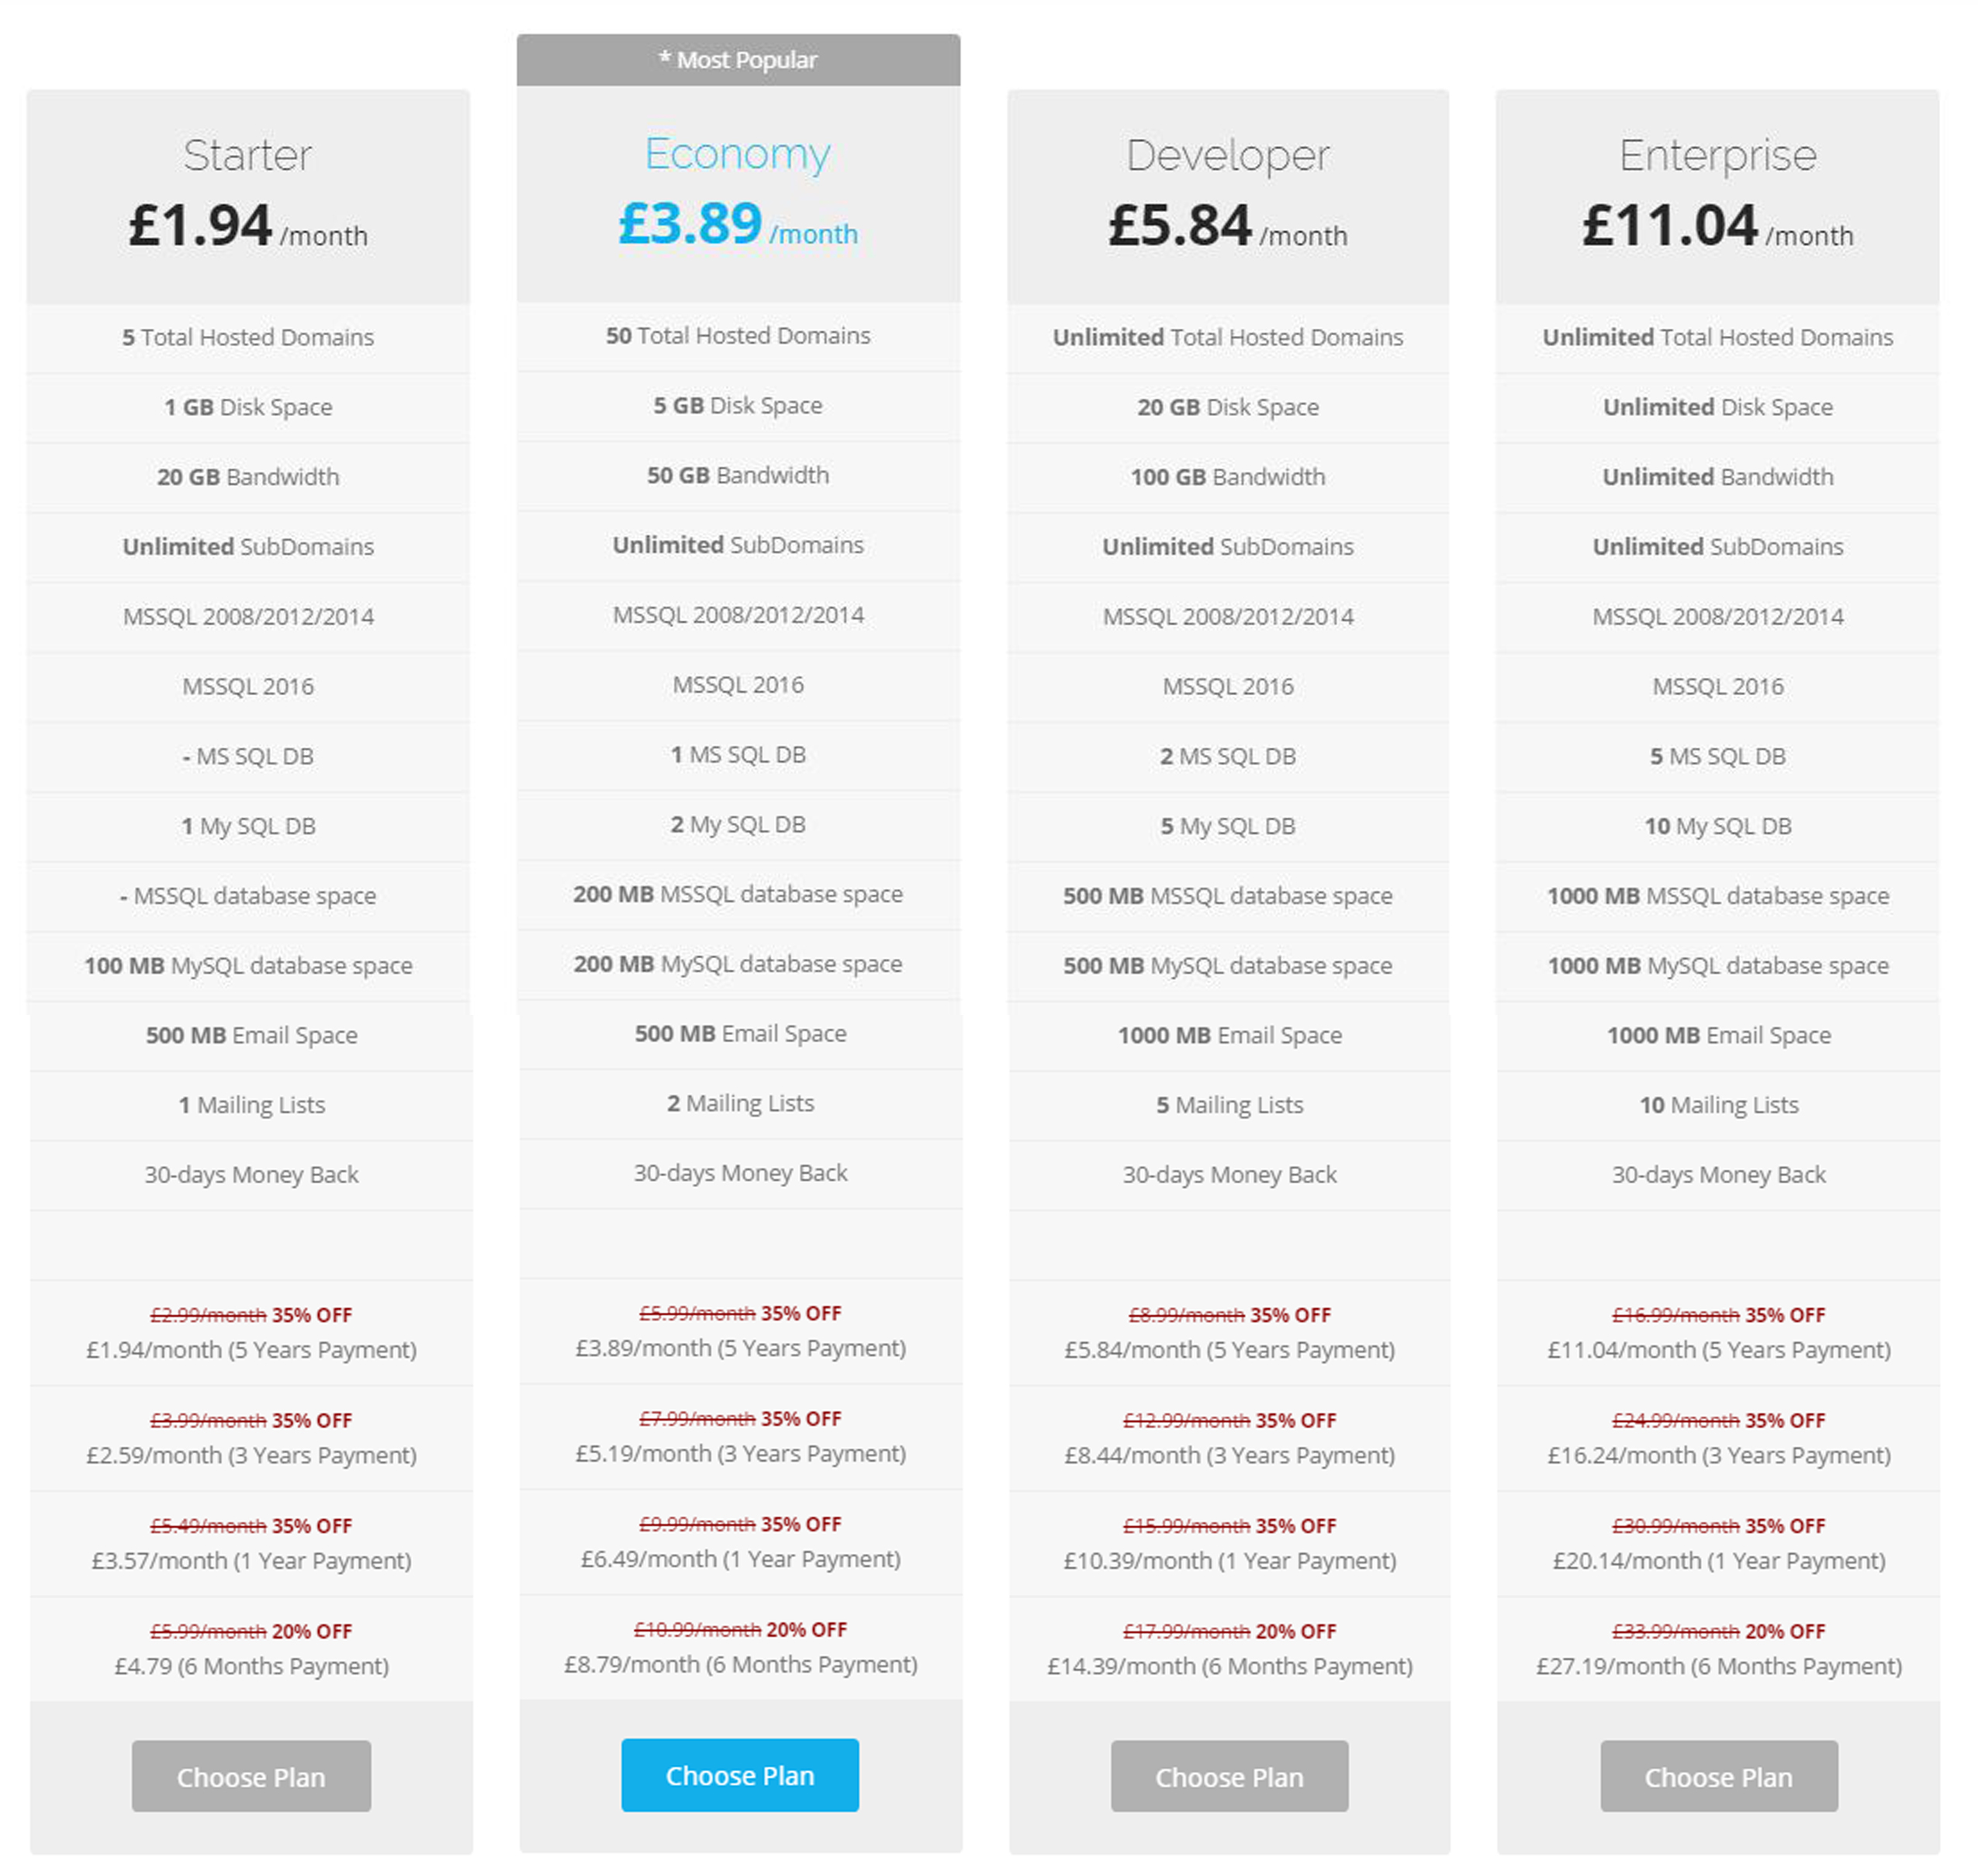Select the Developer Choose Plan button
Image resolution: width=1978 pixels, height=1876 pixels.
click(x=1229, y=1776)
